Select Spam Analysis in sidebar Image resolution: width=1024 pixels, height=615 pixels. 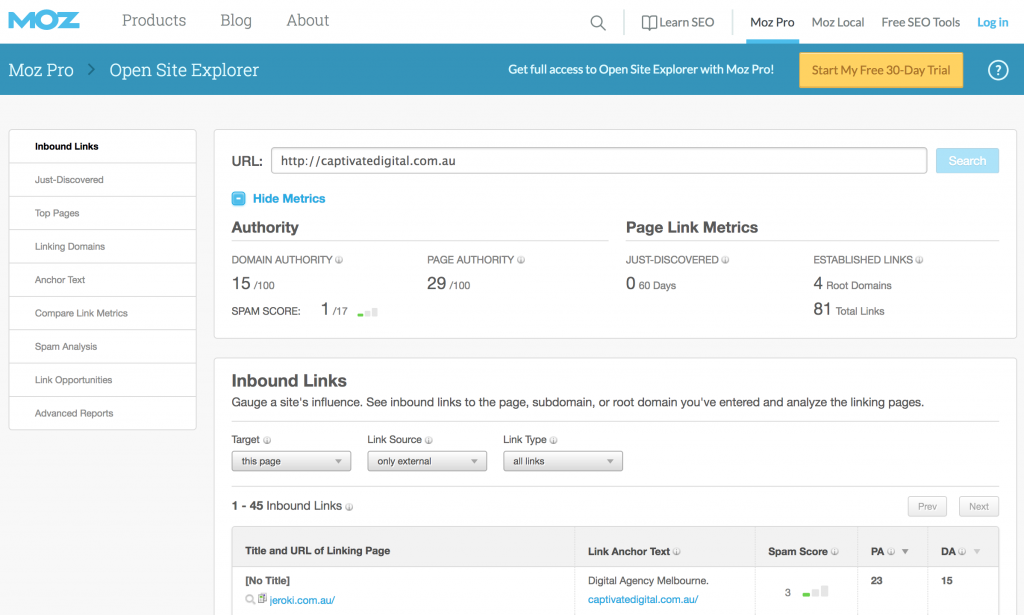[x=103, y=346]
